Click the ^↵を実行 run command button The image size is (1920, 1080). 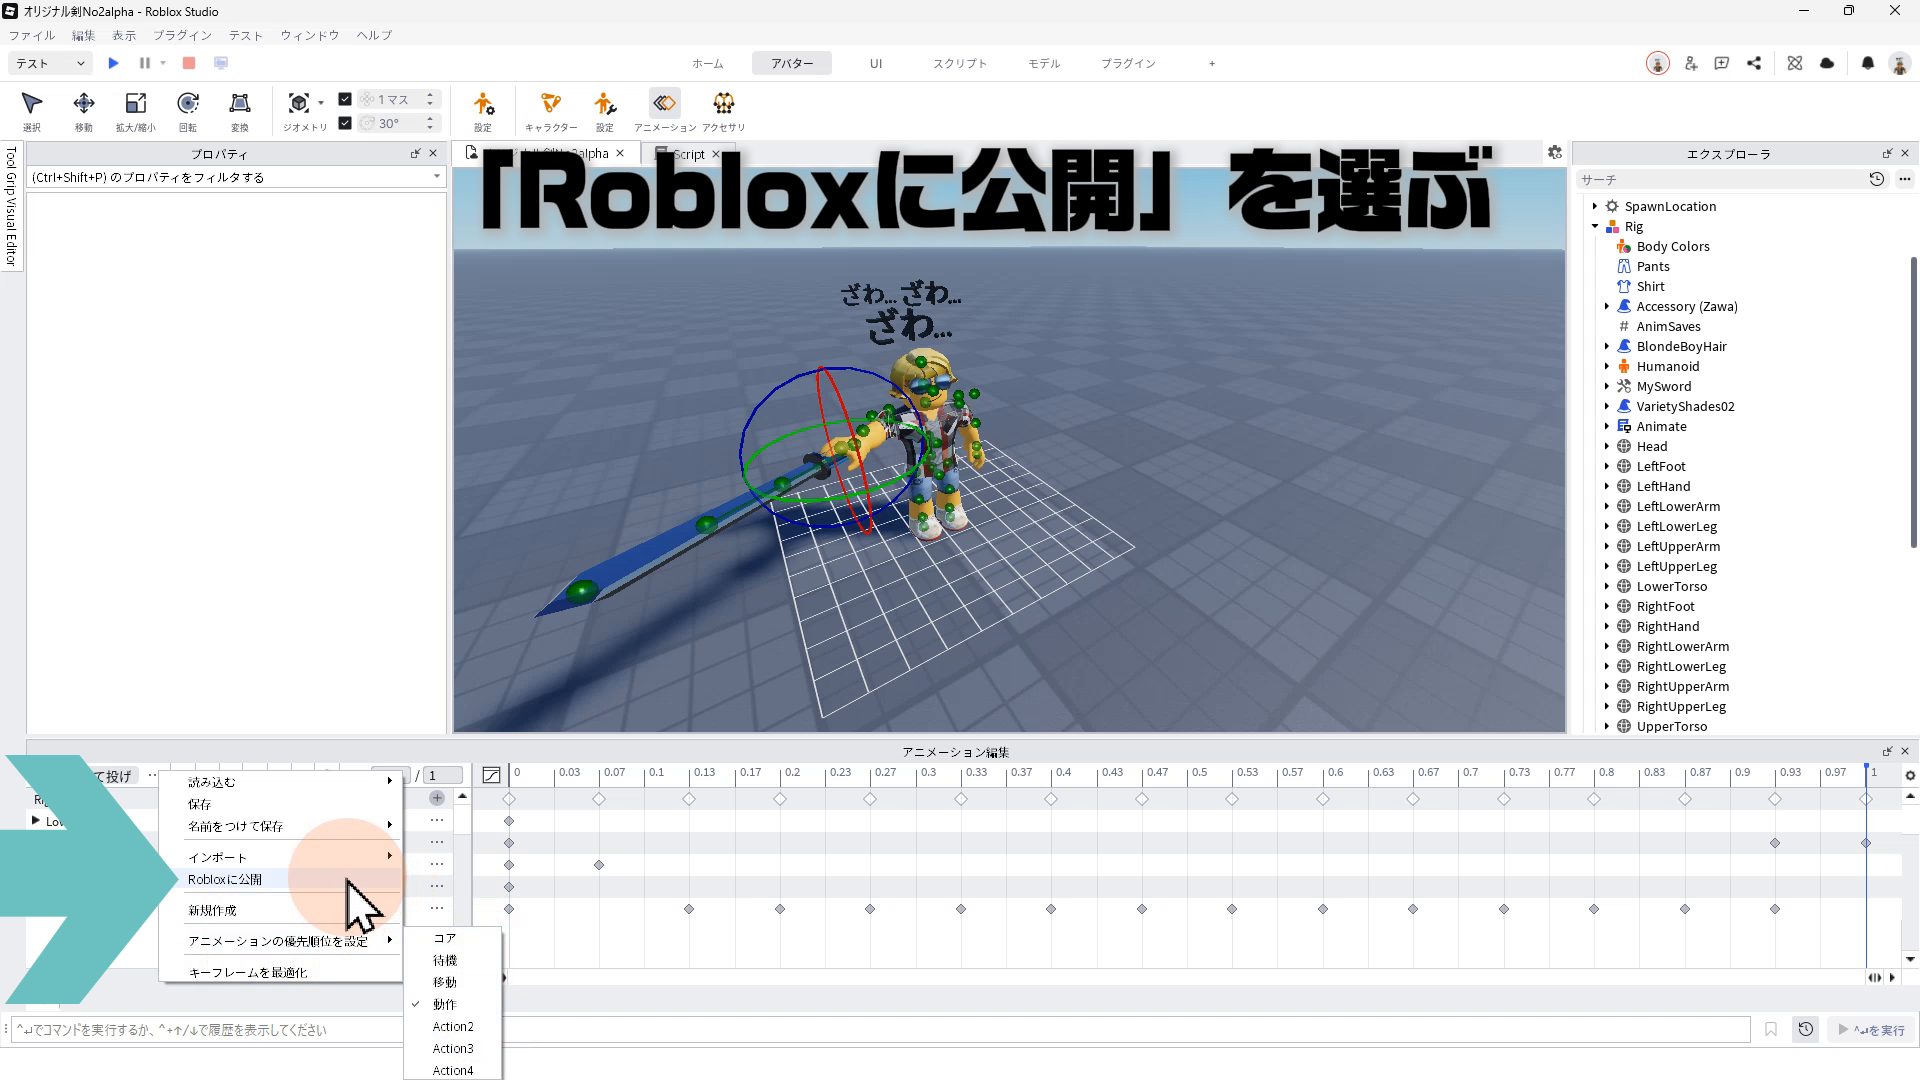click(1872, 1030)
